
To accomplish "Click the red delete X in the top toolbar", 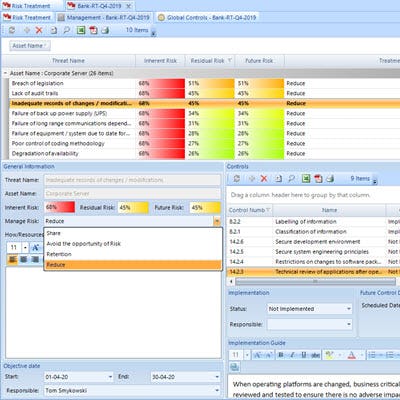I will pyautogui.click(x=39, y=30).
